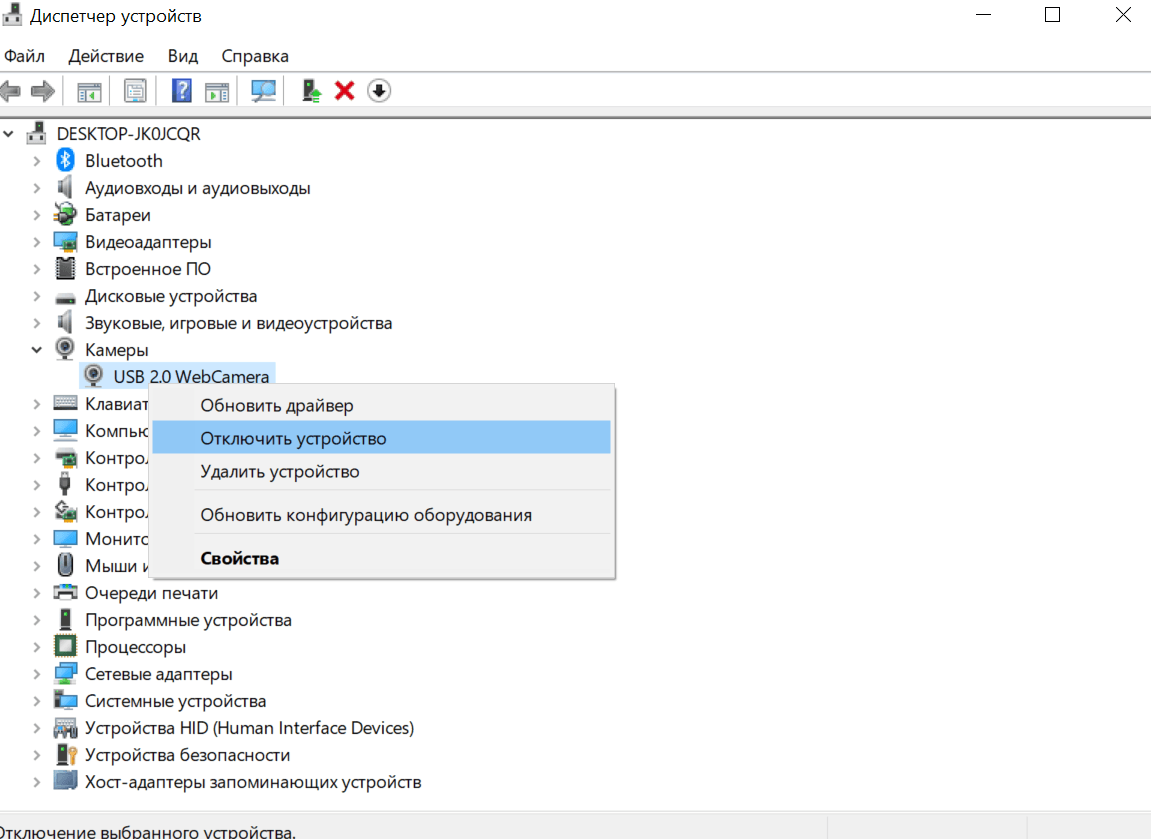This screenshot has width=1151, height=839.
Task: Click the scan for hardware changes toolbar icon
Action: click(264, 91)
